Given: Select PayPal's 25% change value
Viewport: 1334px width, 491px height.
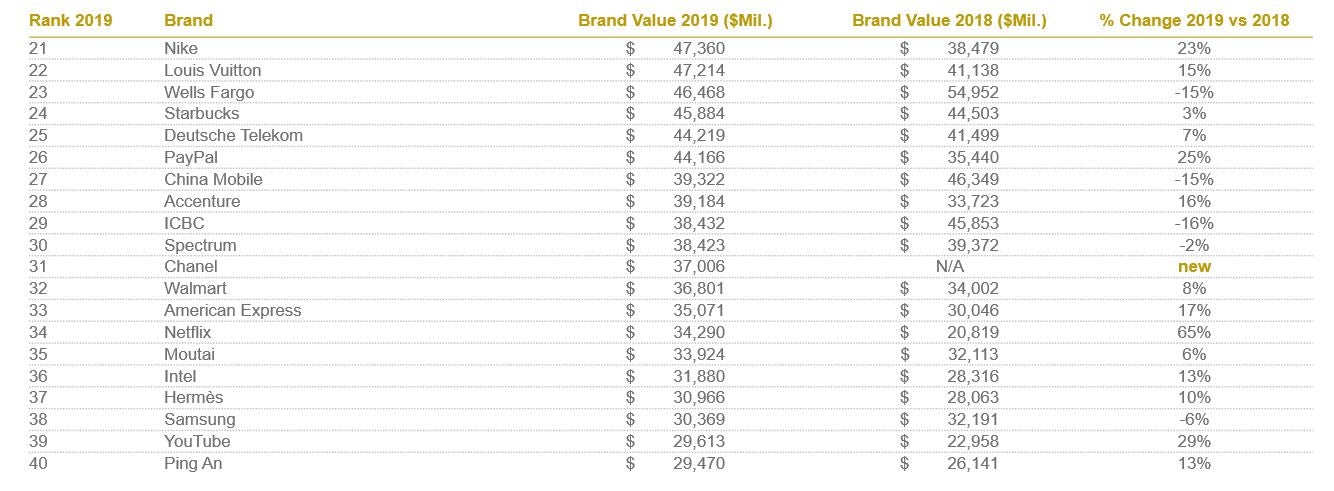Looking at the screenshot, I should click(x=1194, y=157).
